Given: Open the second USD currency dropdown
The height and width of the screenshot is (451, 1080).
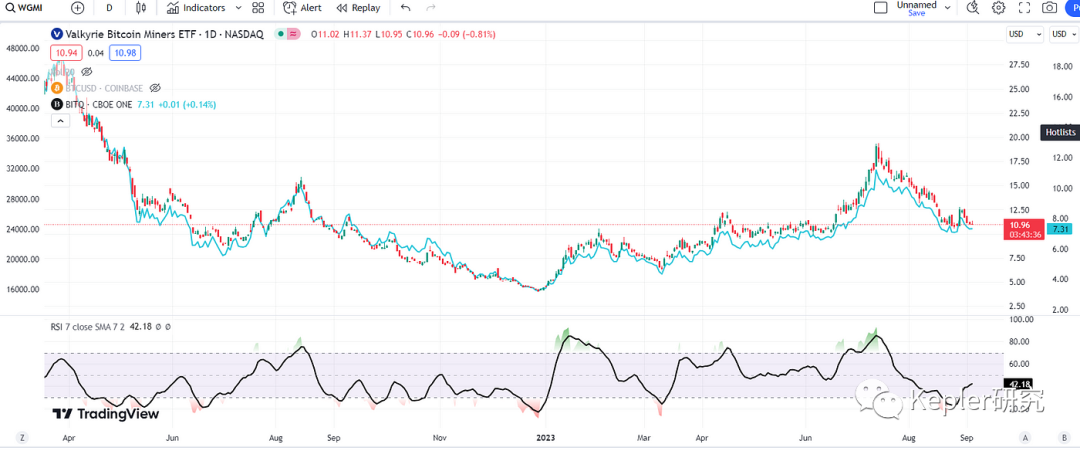Looking at the screenshot, I should [1064, 35].
